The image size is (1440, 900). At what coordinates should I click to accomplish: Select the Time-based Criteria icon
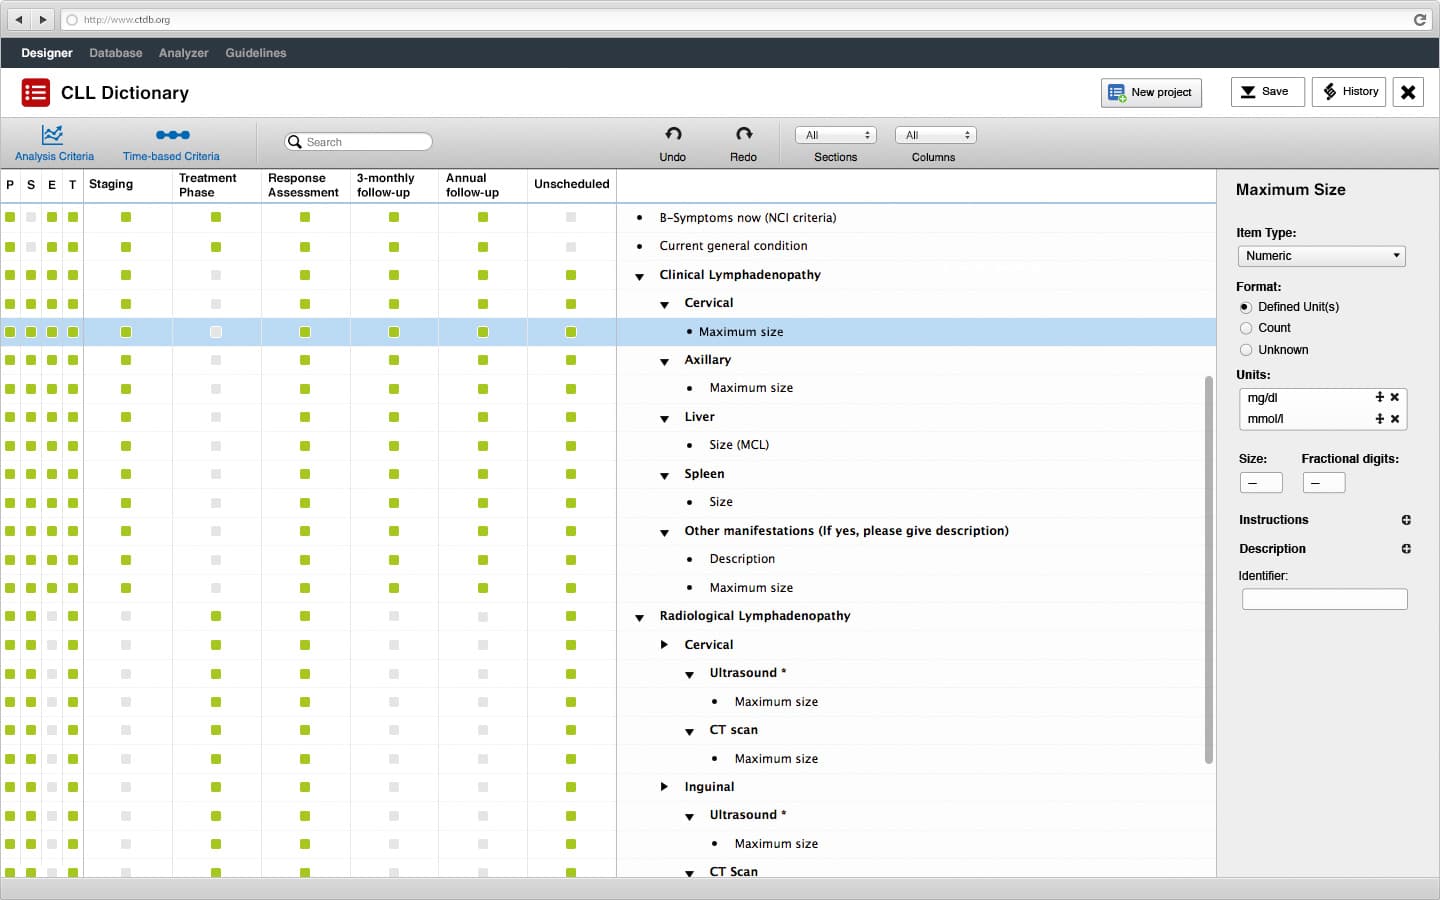172,135
